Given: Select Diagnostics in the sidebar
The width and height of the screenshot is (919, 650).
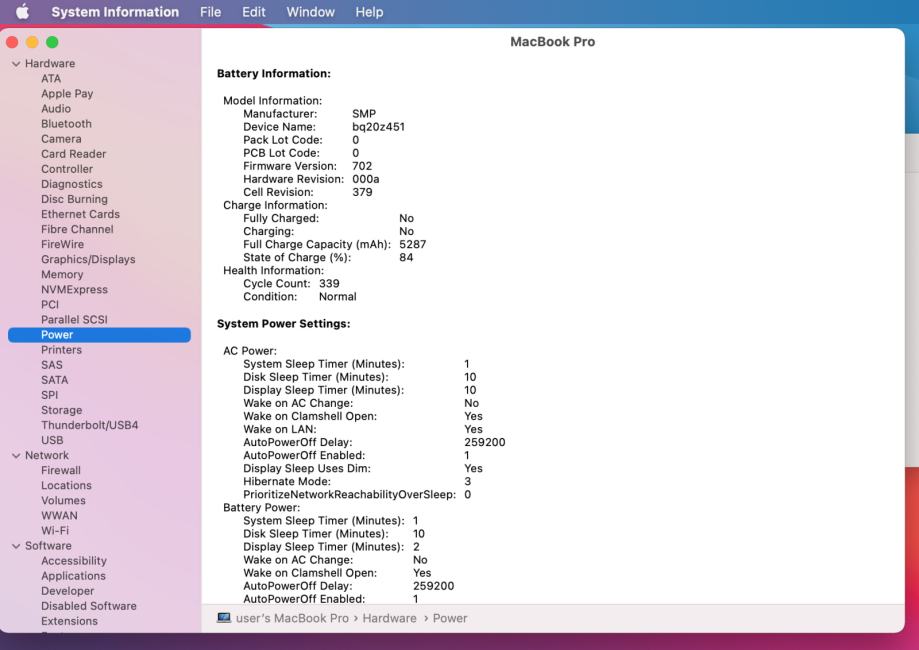Looking at the screenshot, I should [72, 184].
